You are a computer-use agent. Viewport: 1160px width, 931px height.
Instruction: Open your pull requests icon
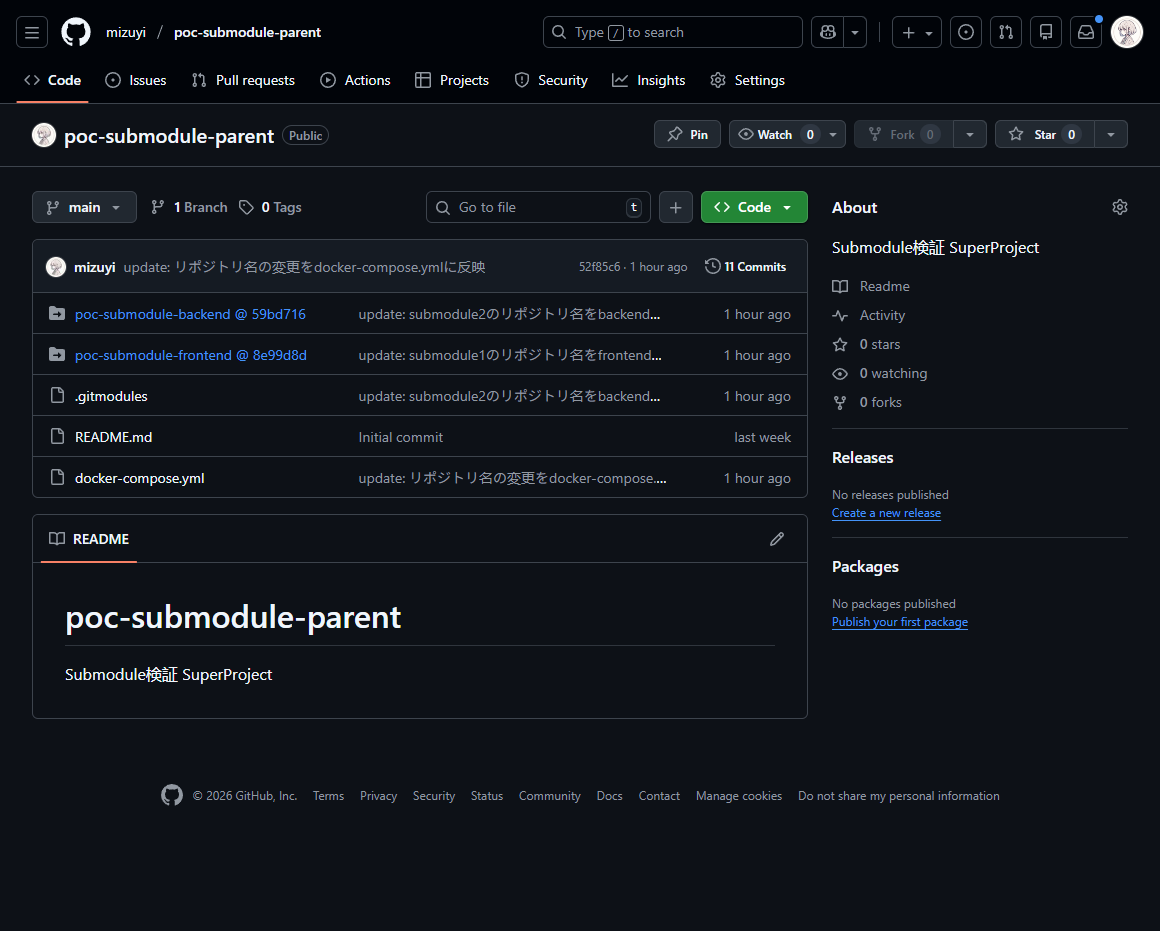coord(1005,31)
